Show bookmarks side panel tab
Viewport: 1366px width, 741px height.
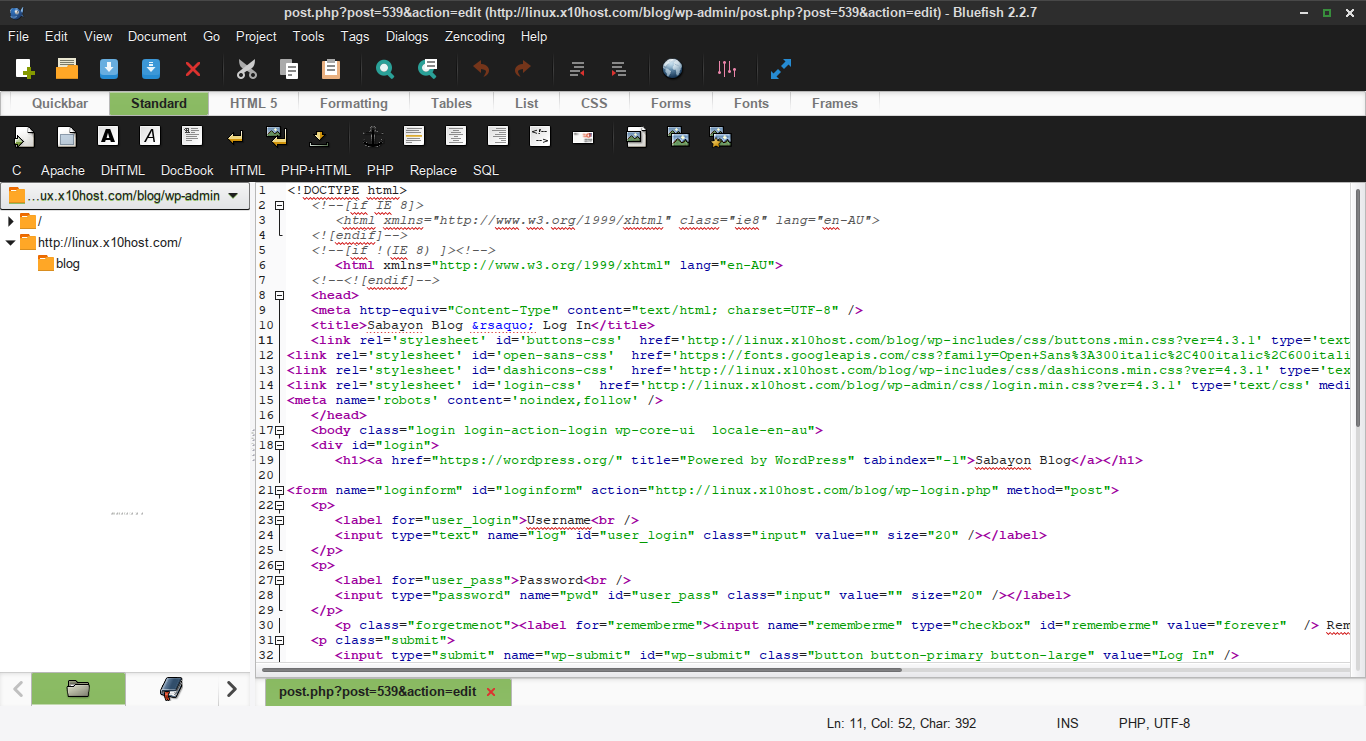171,689
